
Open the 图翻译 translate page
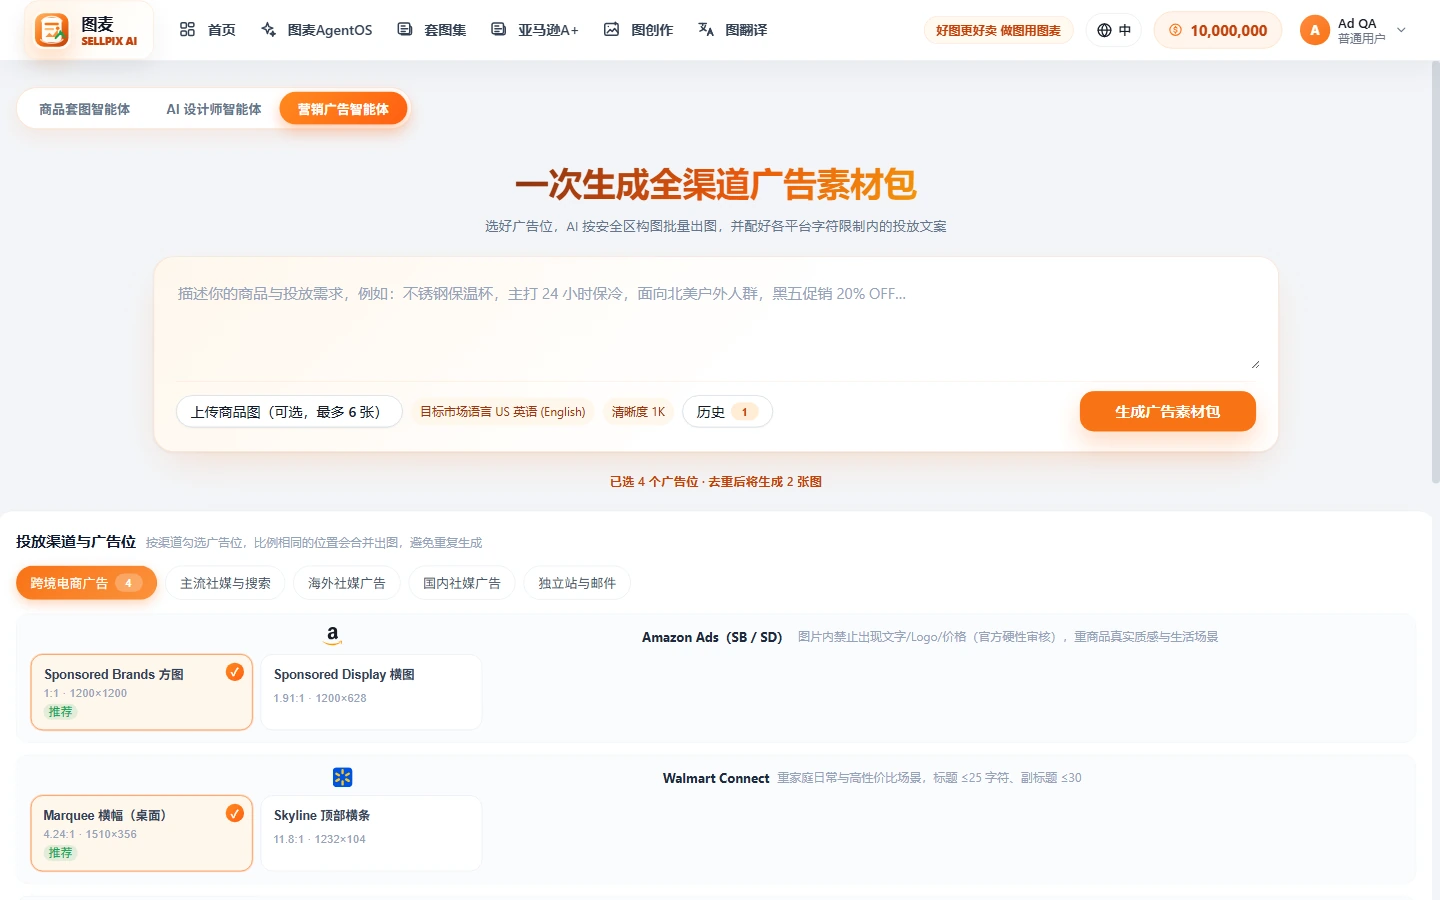click(733, 30)
